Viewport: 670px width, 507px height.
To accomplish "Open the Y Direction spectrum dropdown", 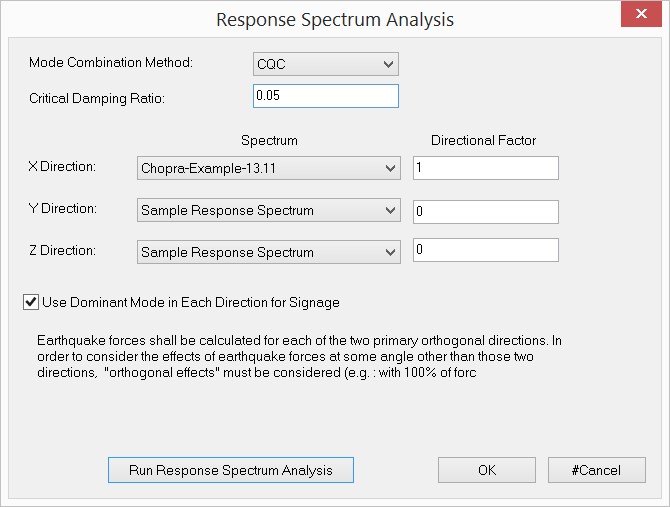I will pyautogui.click(x=269, y=210).
